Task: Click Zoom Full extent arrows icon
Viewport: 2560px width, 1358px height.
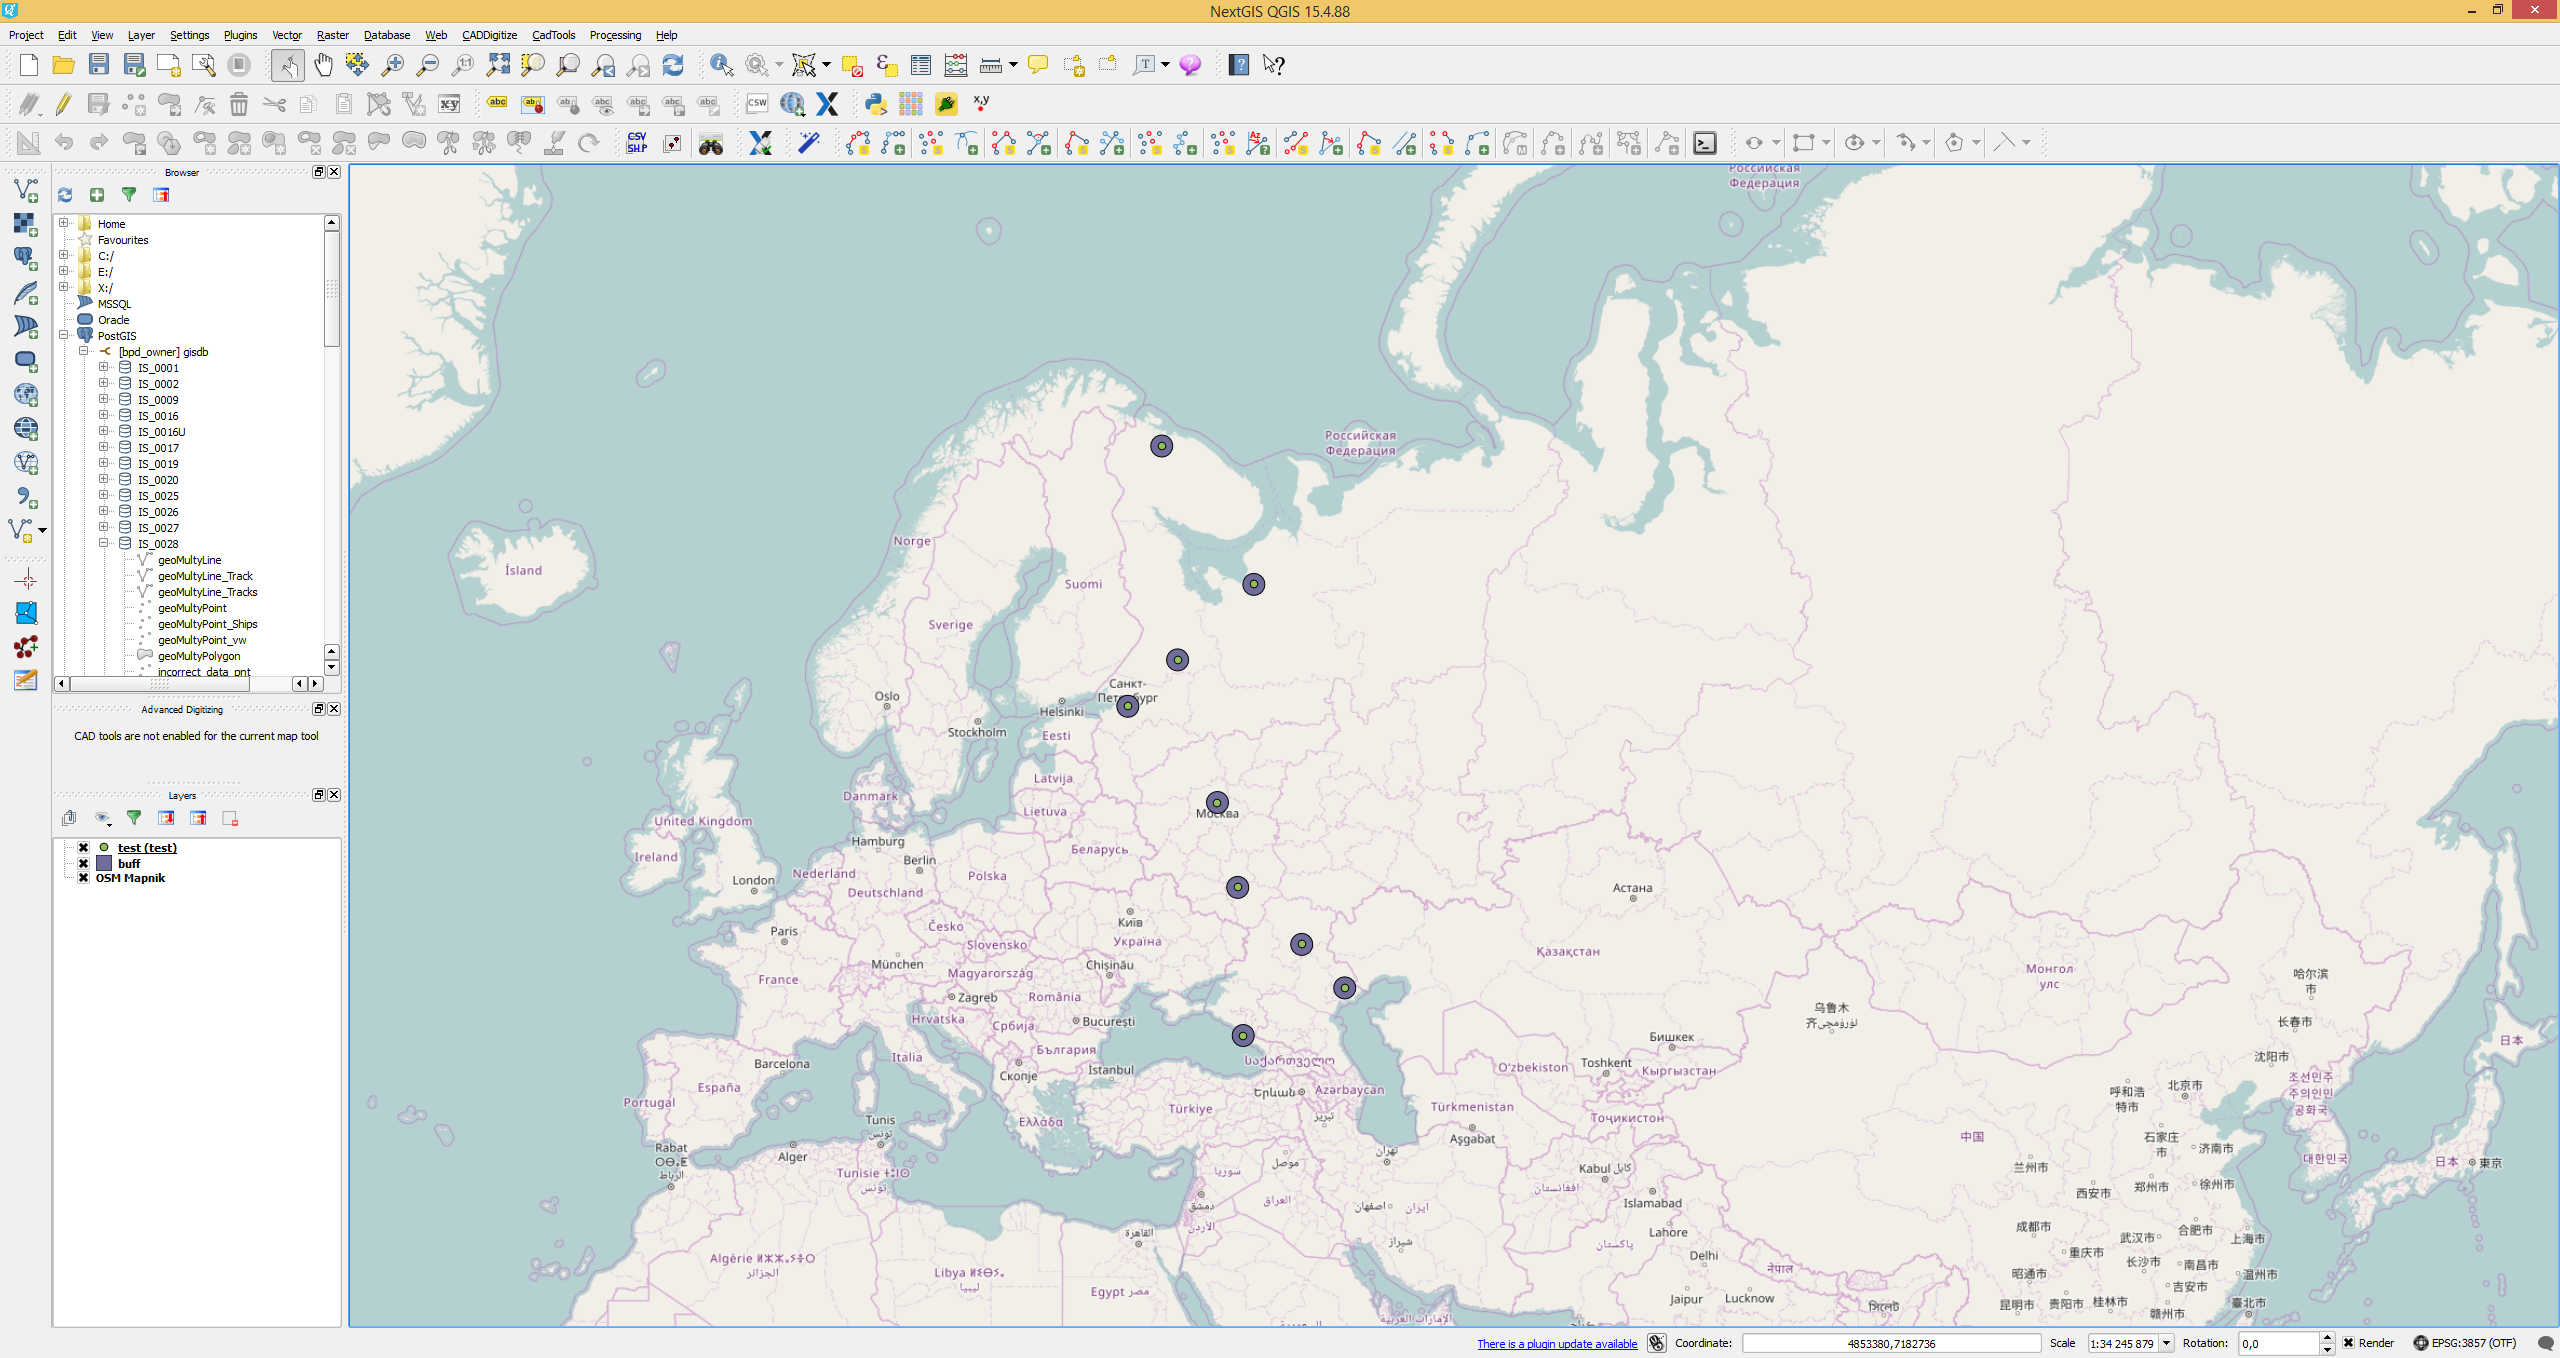Action: pyautogui.click(x=497, y=65)
